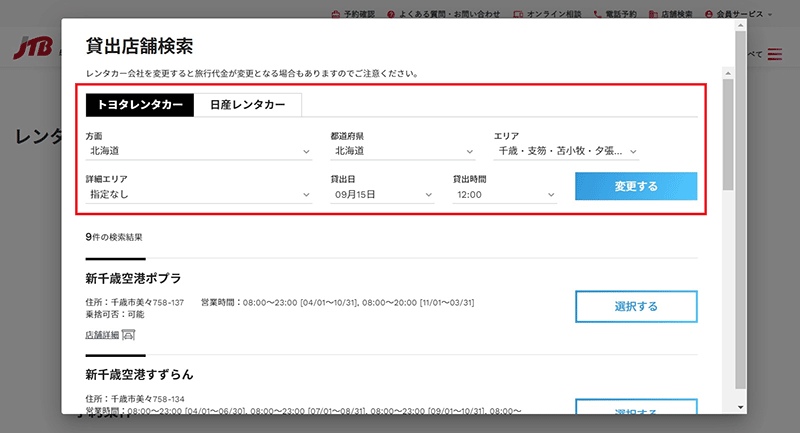
Task: Click the window icon beside 店舗詳細
Action: pyautogui.click(x=128, y=334)
